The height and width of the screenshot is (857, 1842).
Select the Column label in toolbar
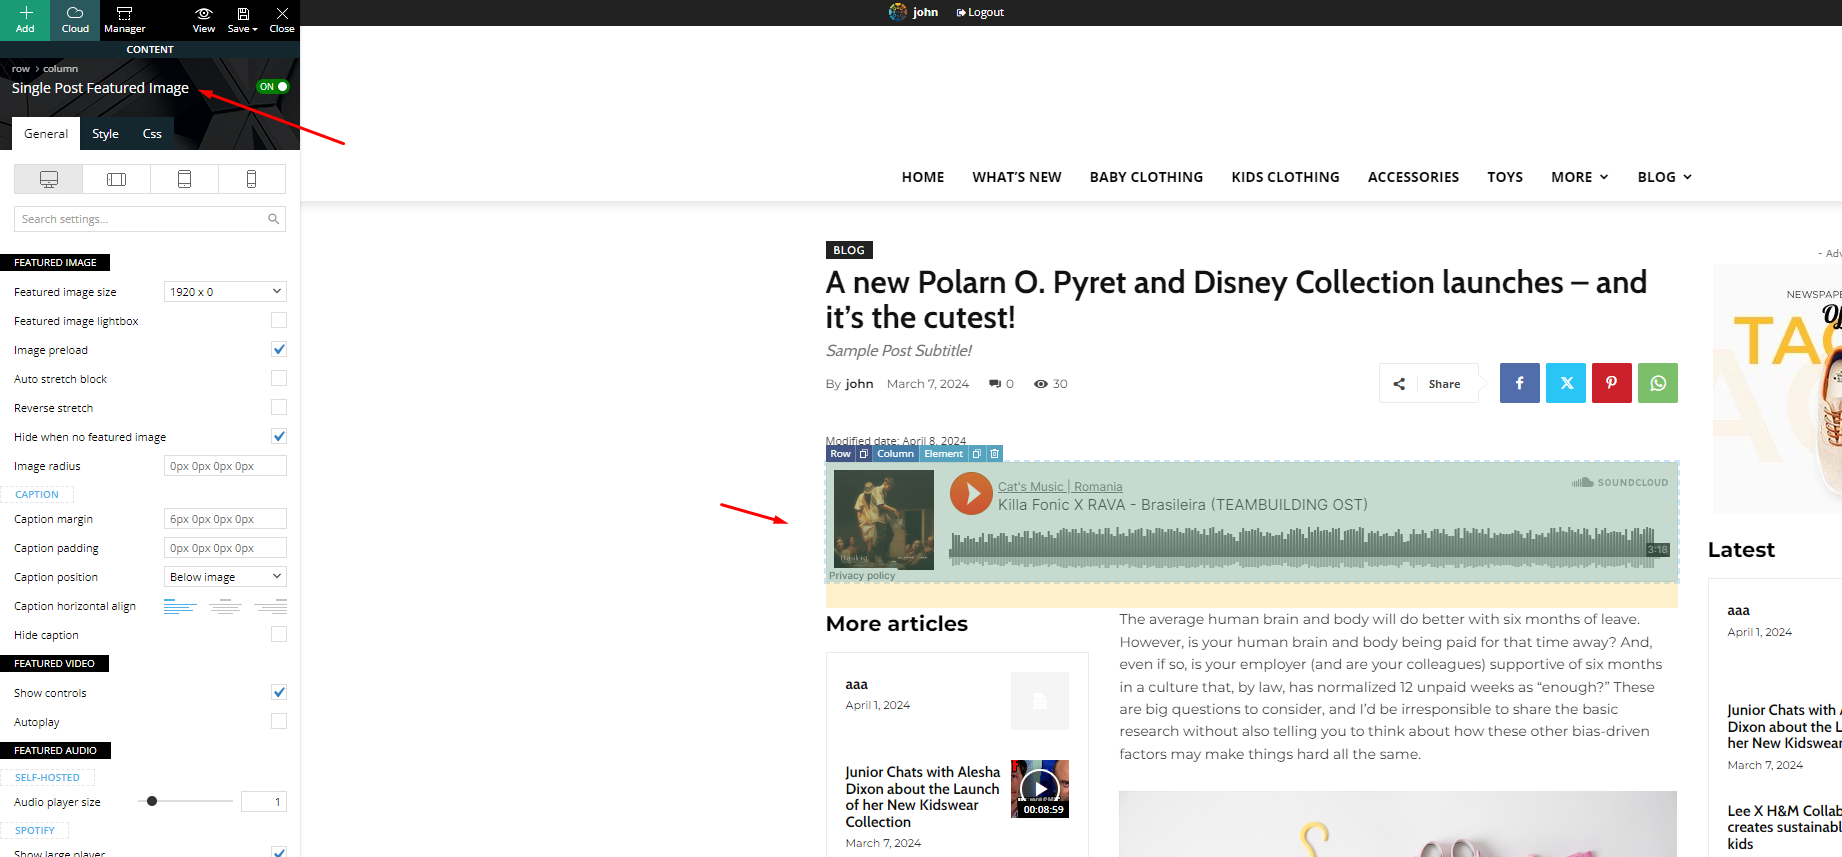(x=895, y=453)
